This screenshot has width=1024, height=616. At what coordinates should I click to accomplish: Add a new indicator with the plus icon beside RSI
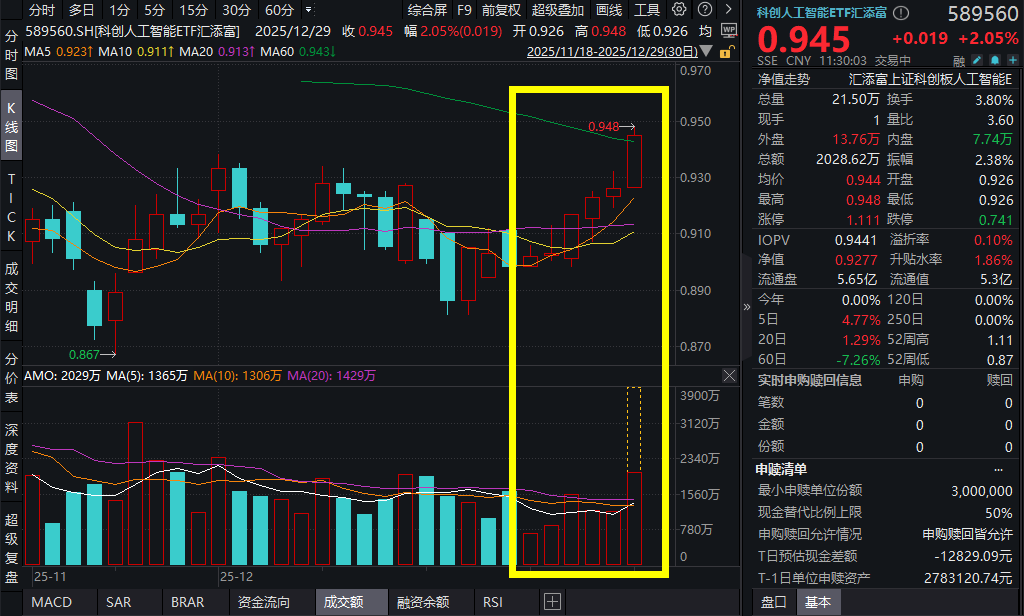[551, 602]
